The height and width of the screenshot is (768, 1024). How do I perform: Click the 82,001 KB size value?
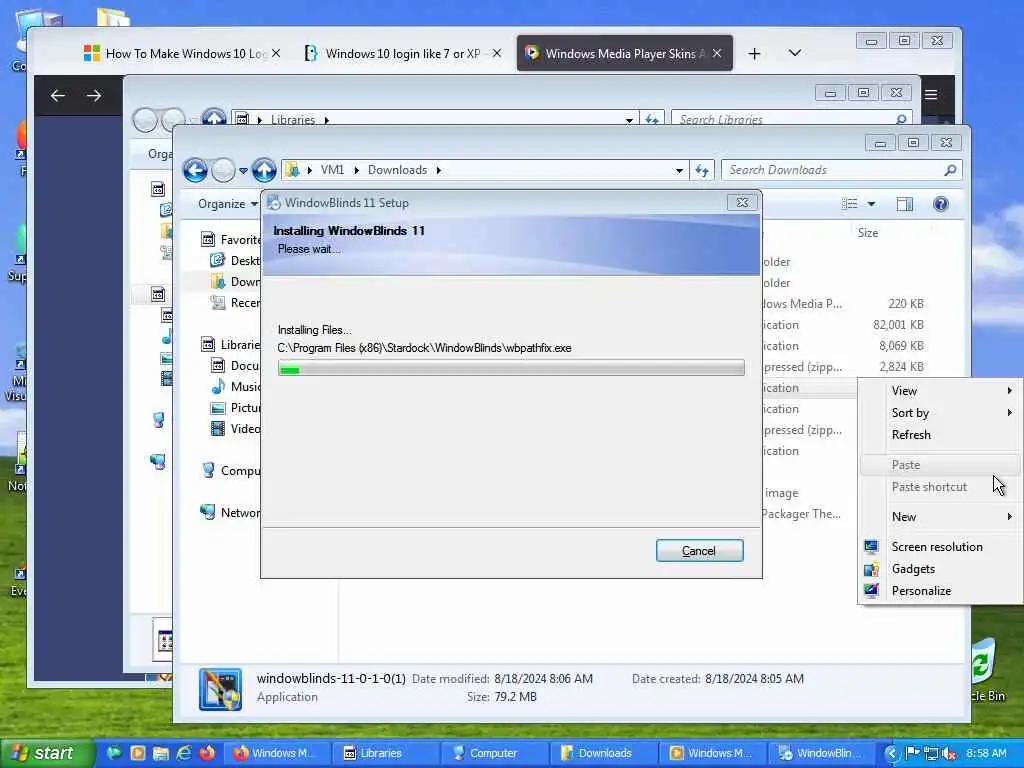click(x=899, y=325)
